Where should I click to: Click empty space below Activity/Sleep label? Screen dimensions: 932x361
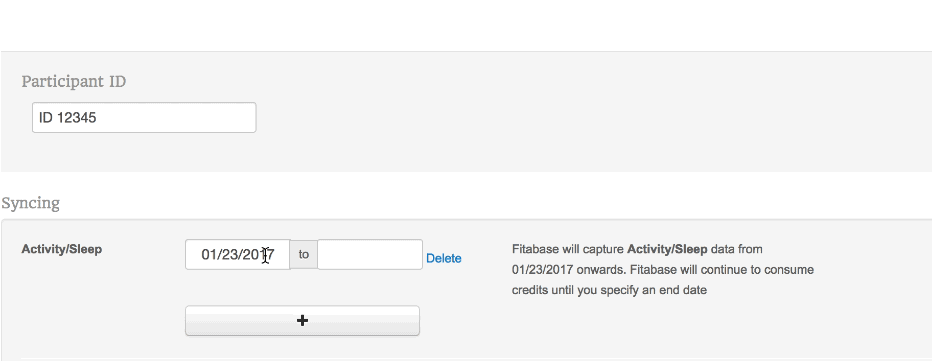[89, 303]
